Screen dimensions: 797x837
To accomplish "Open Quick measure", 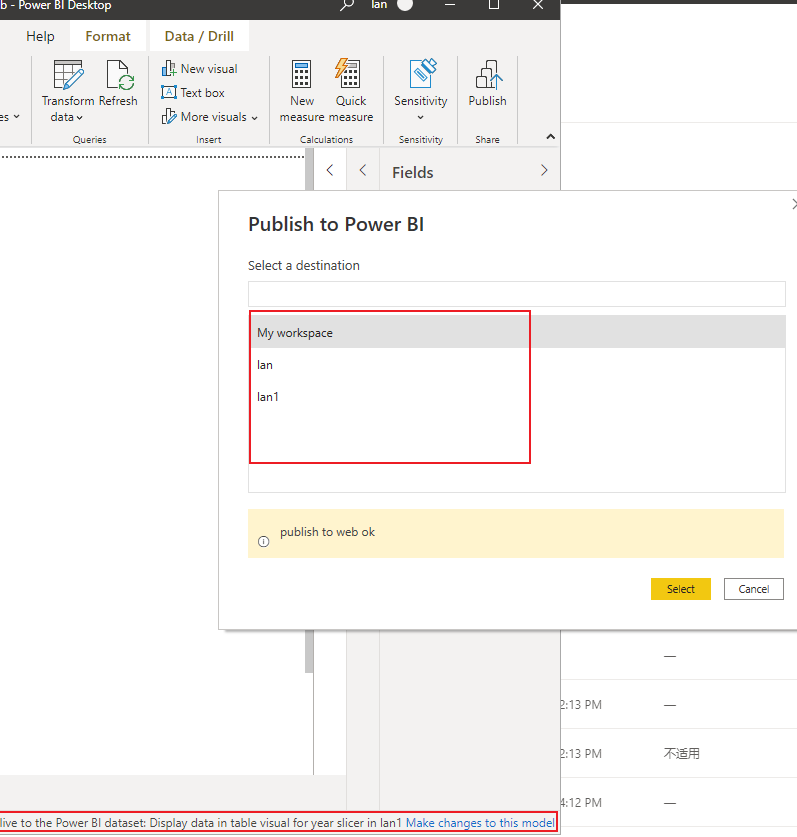I will [x=351, y=91].
